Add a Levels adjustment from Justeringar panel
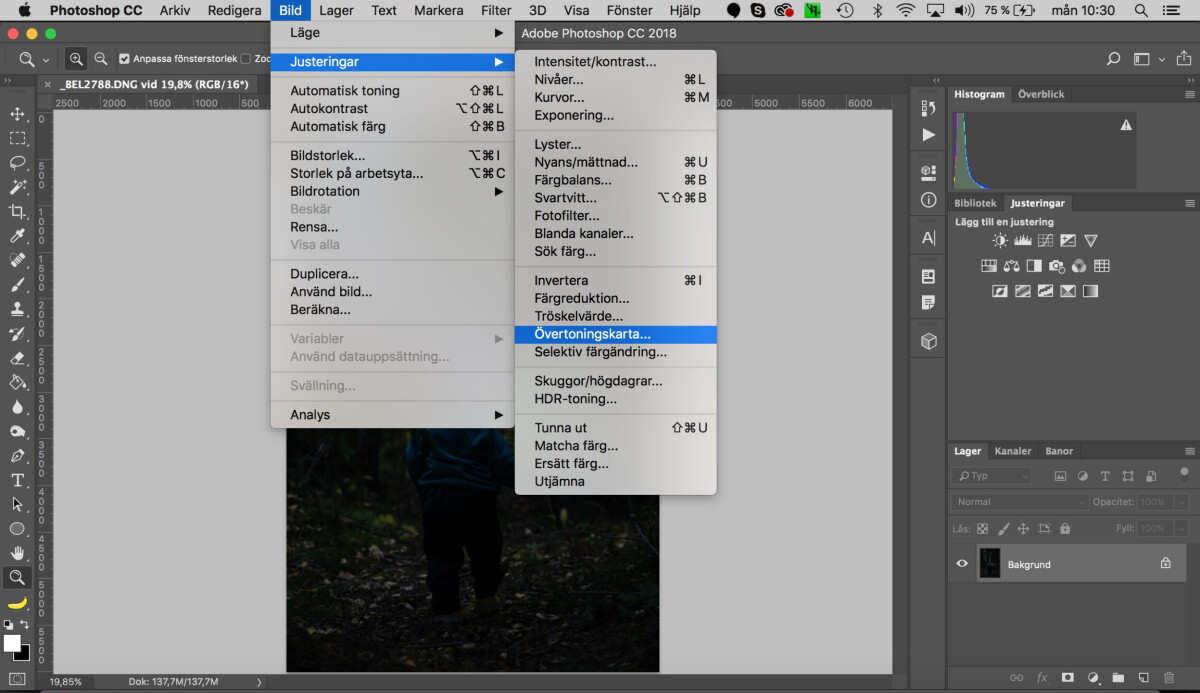The height and width of the screenshot is (693, 1200). pyautogui.click(x=1023, y=241)
